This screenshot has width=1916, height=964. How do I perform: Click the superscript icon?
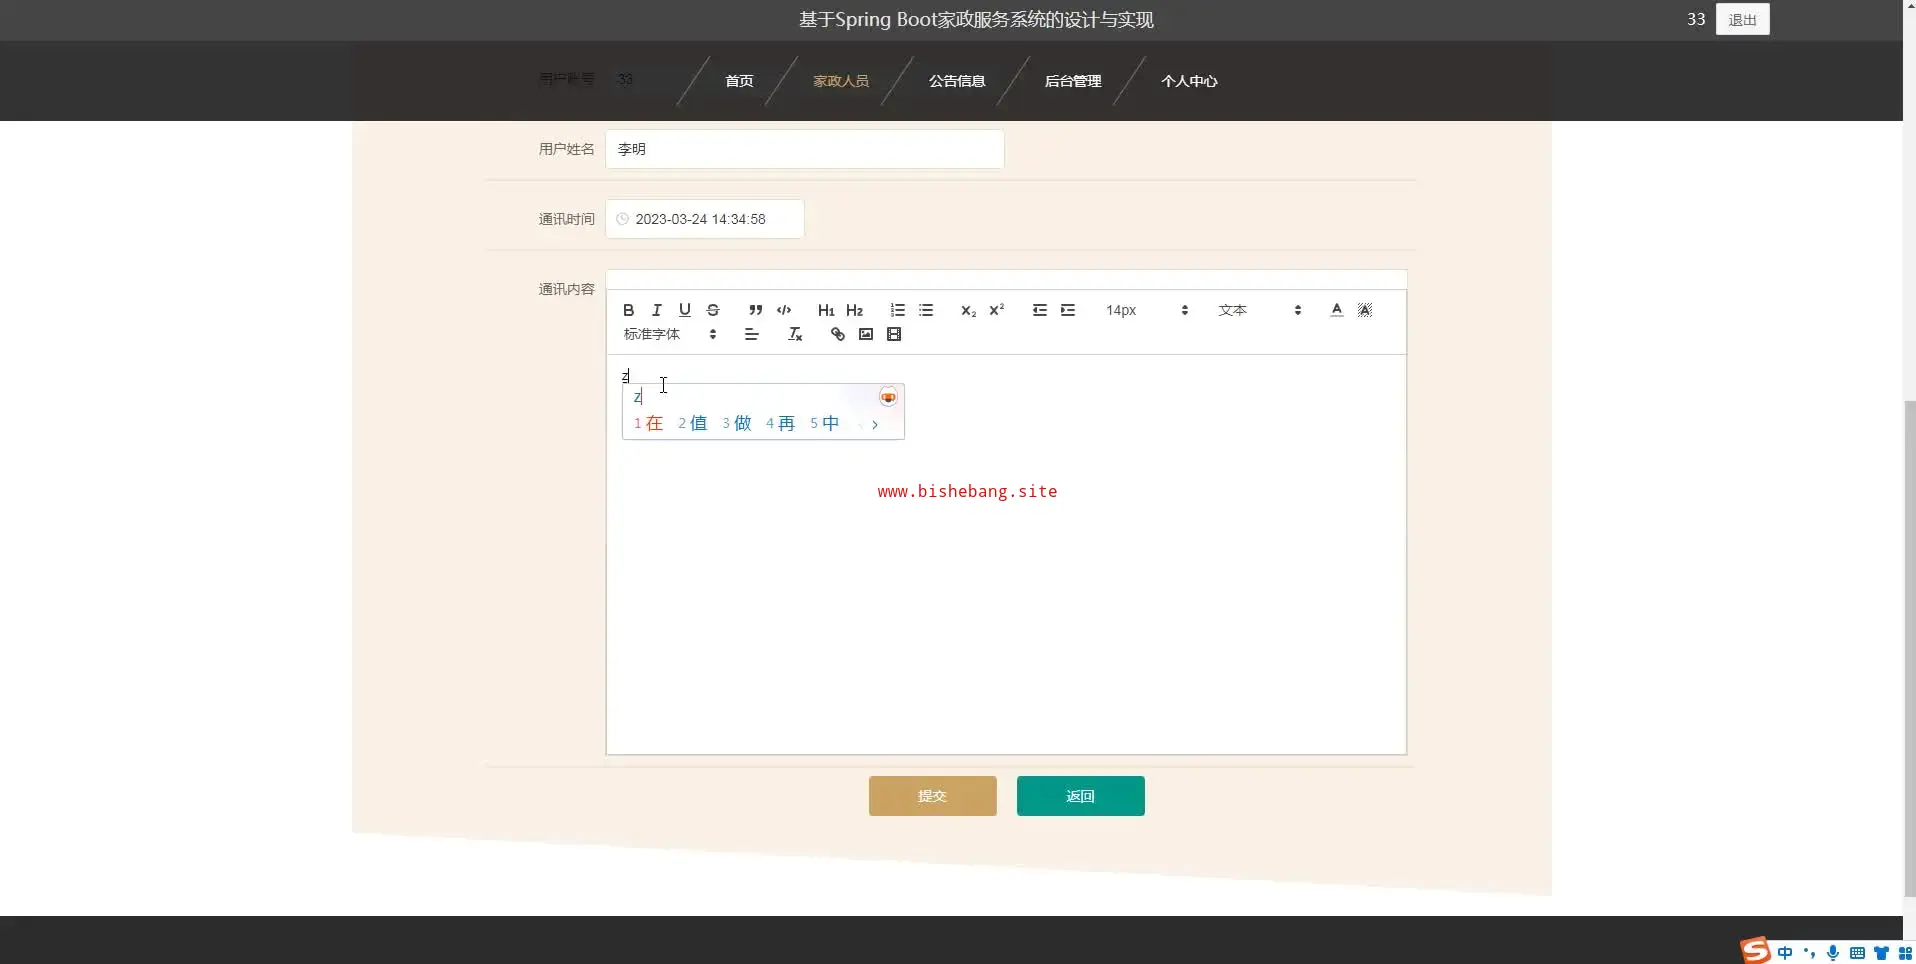(996, 310)
